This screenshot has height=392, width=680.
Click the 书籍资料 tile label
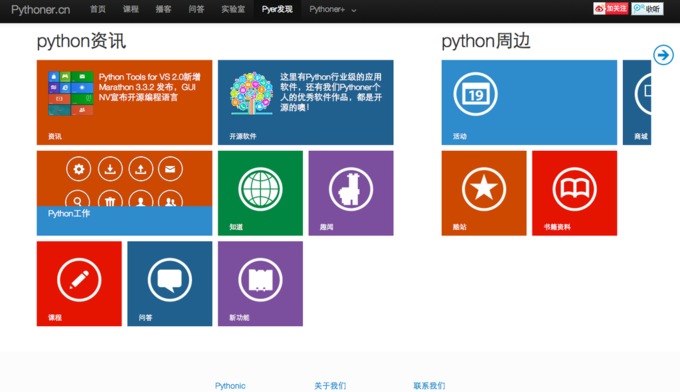click(x=557, y=227)
